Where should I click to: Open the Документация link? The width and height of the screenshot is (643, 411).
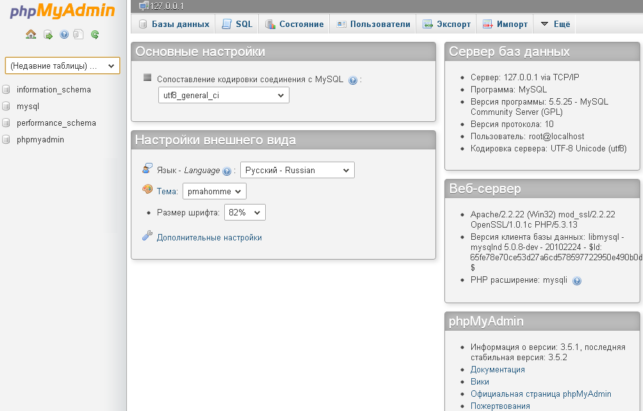497,370
